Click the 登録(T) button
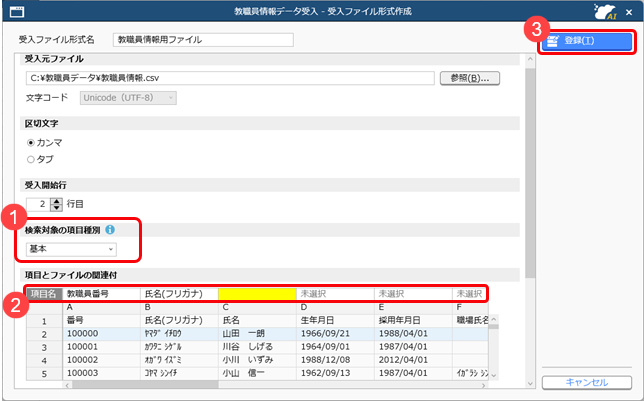Screen dimensions: 644x401 pos(586,41)
